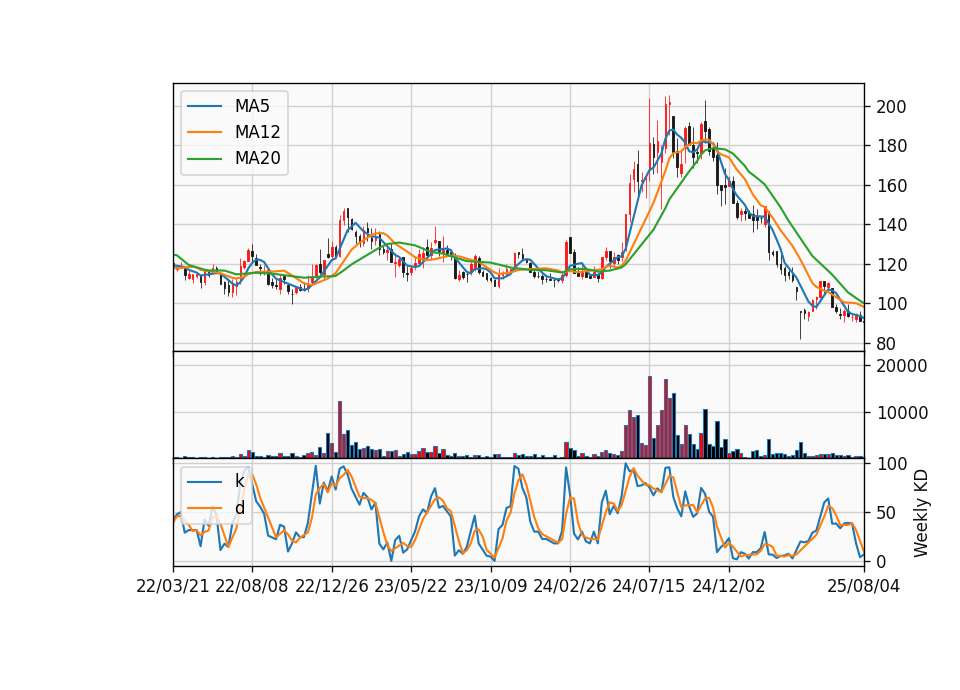960x690 pixels.
Task: Click the MA20 legend label
Action: click(x=257, y=159)
